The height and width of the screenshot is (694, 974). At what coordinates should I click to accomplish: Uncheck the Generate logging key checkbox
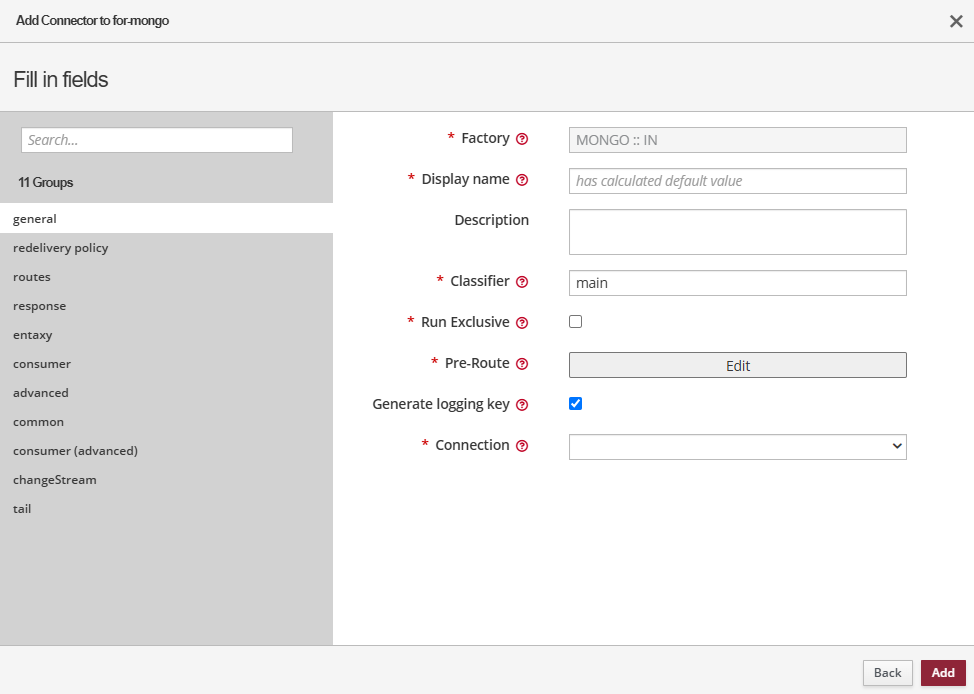pos(575,404)
